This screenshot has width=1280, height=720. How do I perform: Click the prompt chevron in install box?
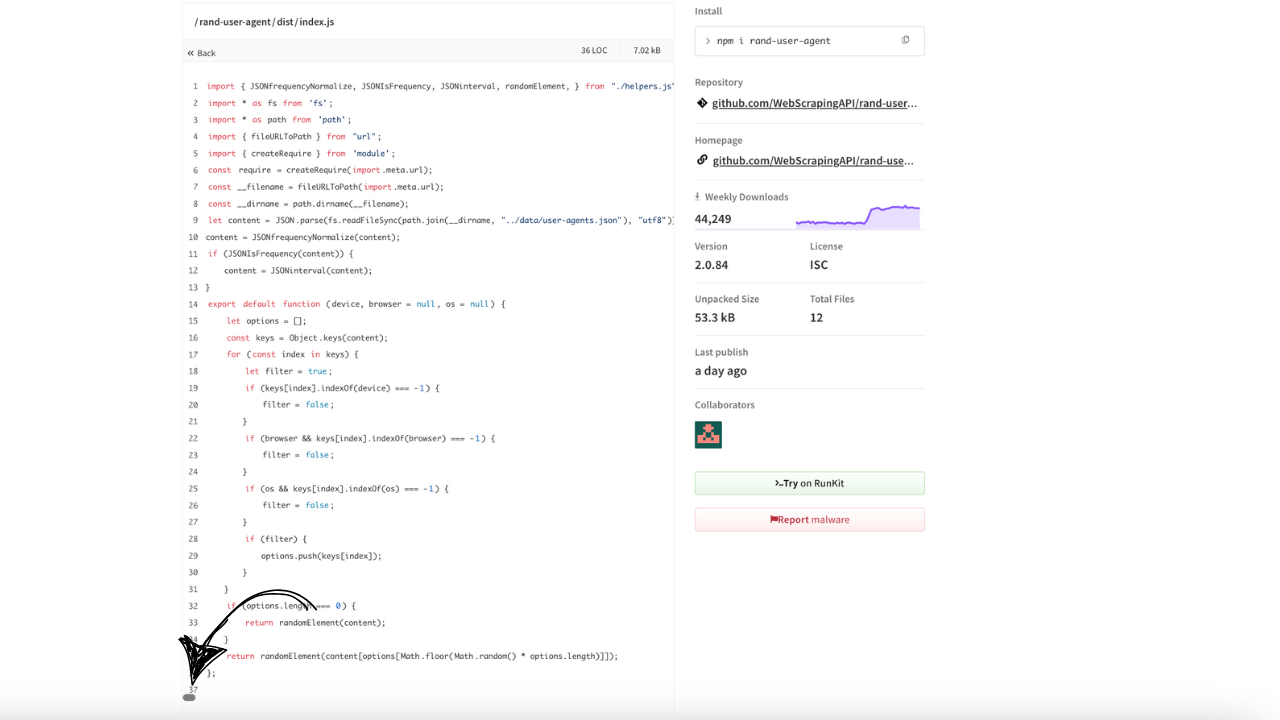click(708, 41)
